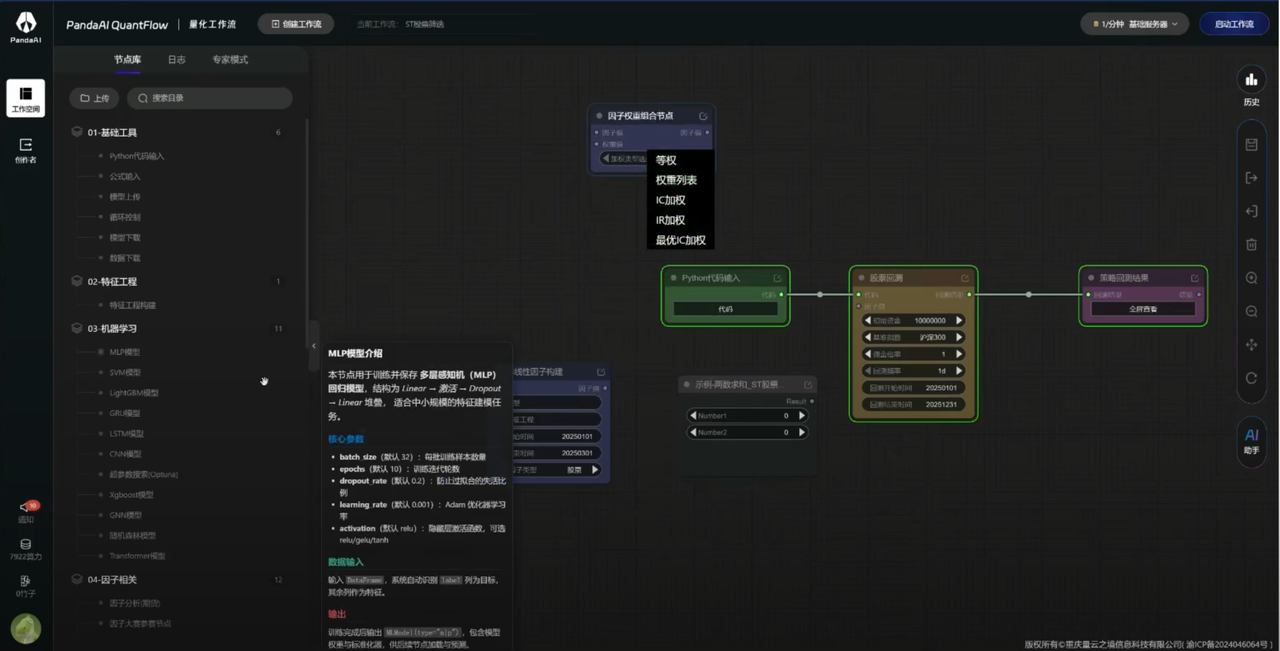Screen dimensions: 1280x651
Task: Increase 初始资金 value with right arrow
Action: [x=959, y=321]
